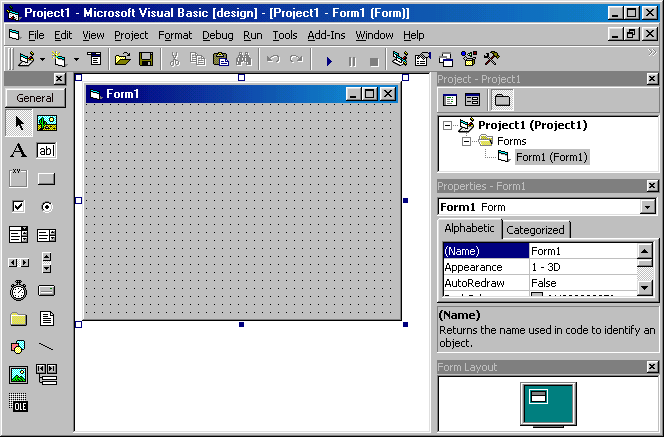Collapse the Forms folder node

pos(466,141)
